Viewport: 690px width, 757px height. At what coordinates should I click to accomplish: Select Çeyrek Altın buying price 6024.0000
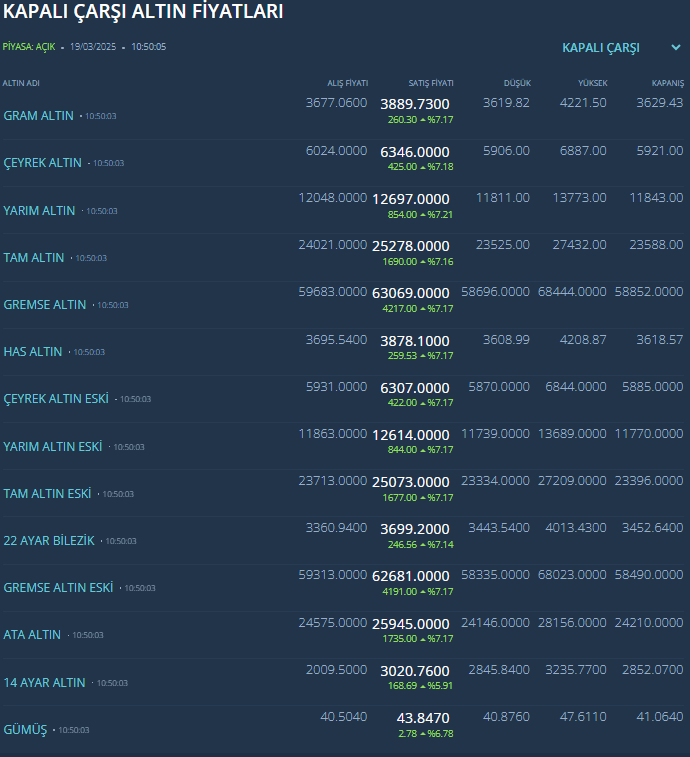pos(337,151)
